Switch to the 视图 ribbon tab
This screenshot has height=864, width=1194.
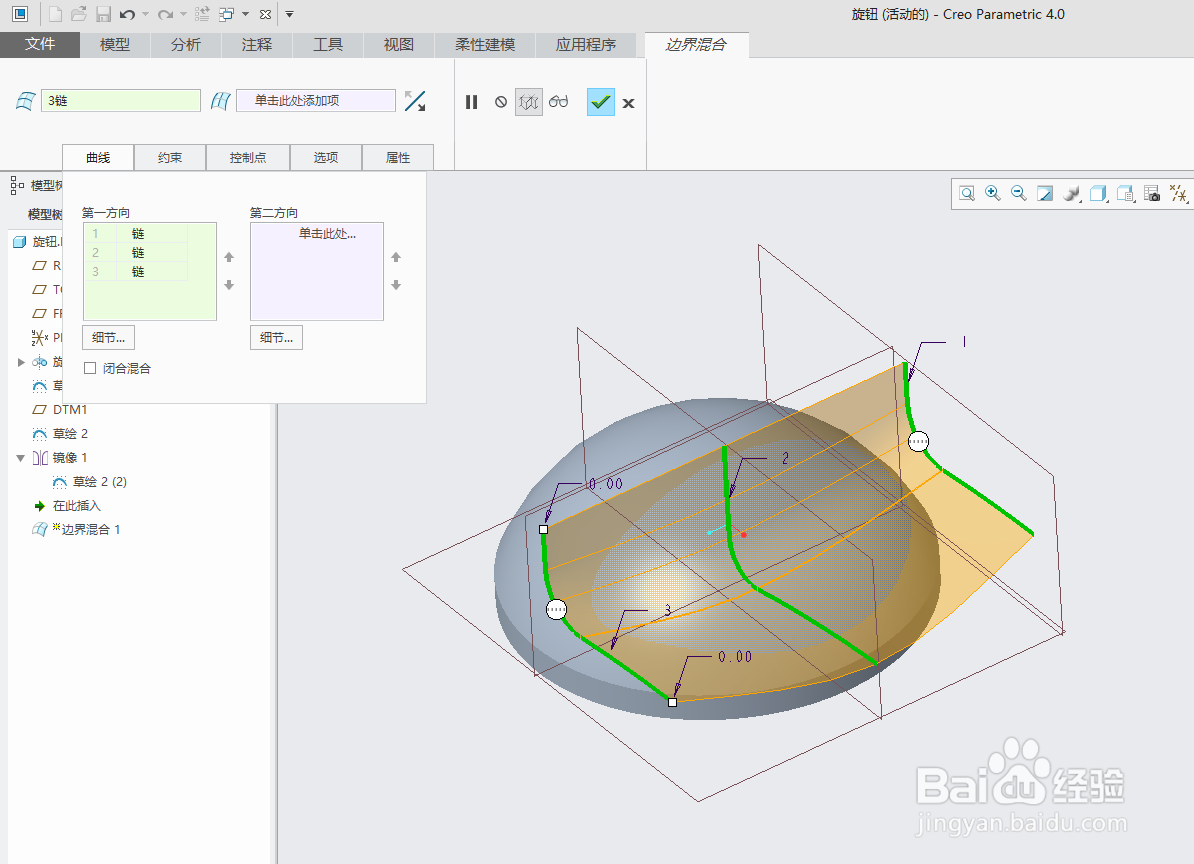(399, 44)
